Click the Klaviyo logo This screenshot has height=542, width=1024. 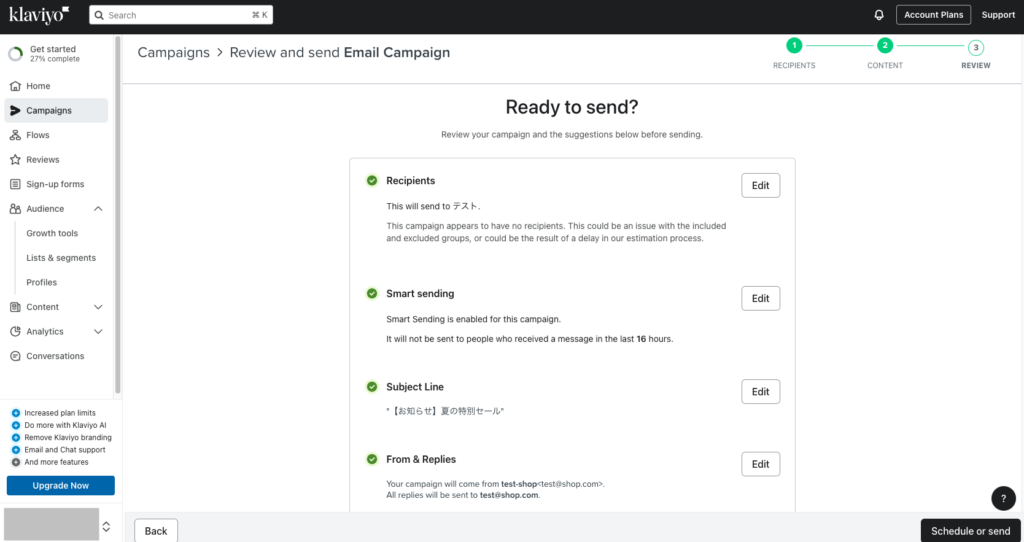pyautogui.click(x=39, y=15)
